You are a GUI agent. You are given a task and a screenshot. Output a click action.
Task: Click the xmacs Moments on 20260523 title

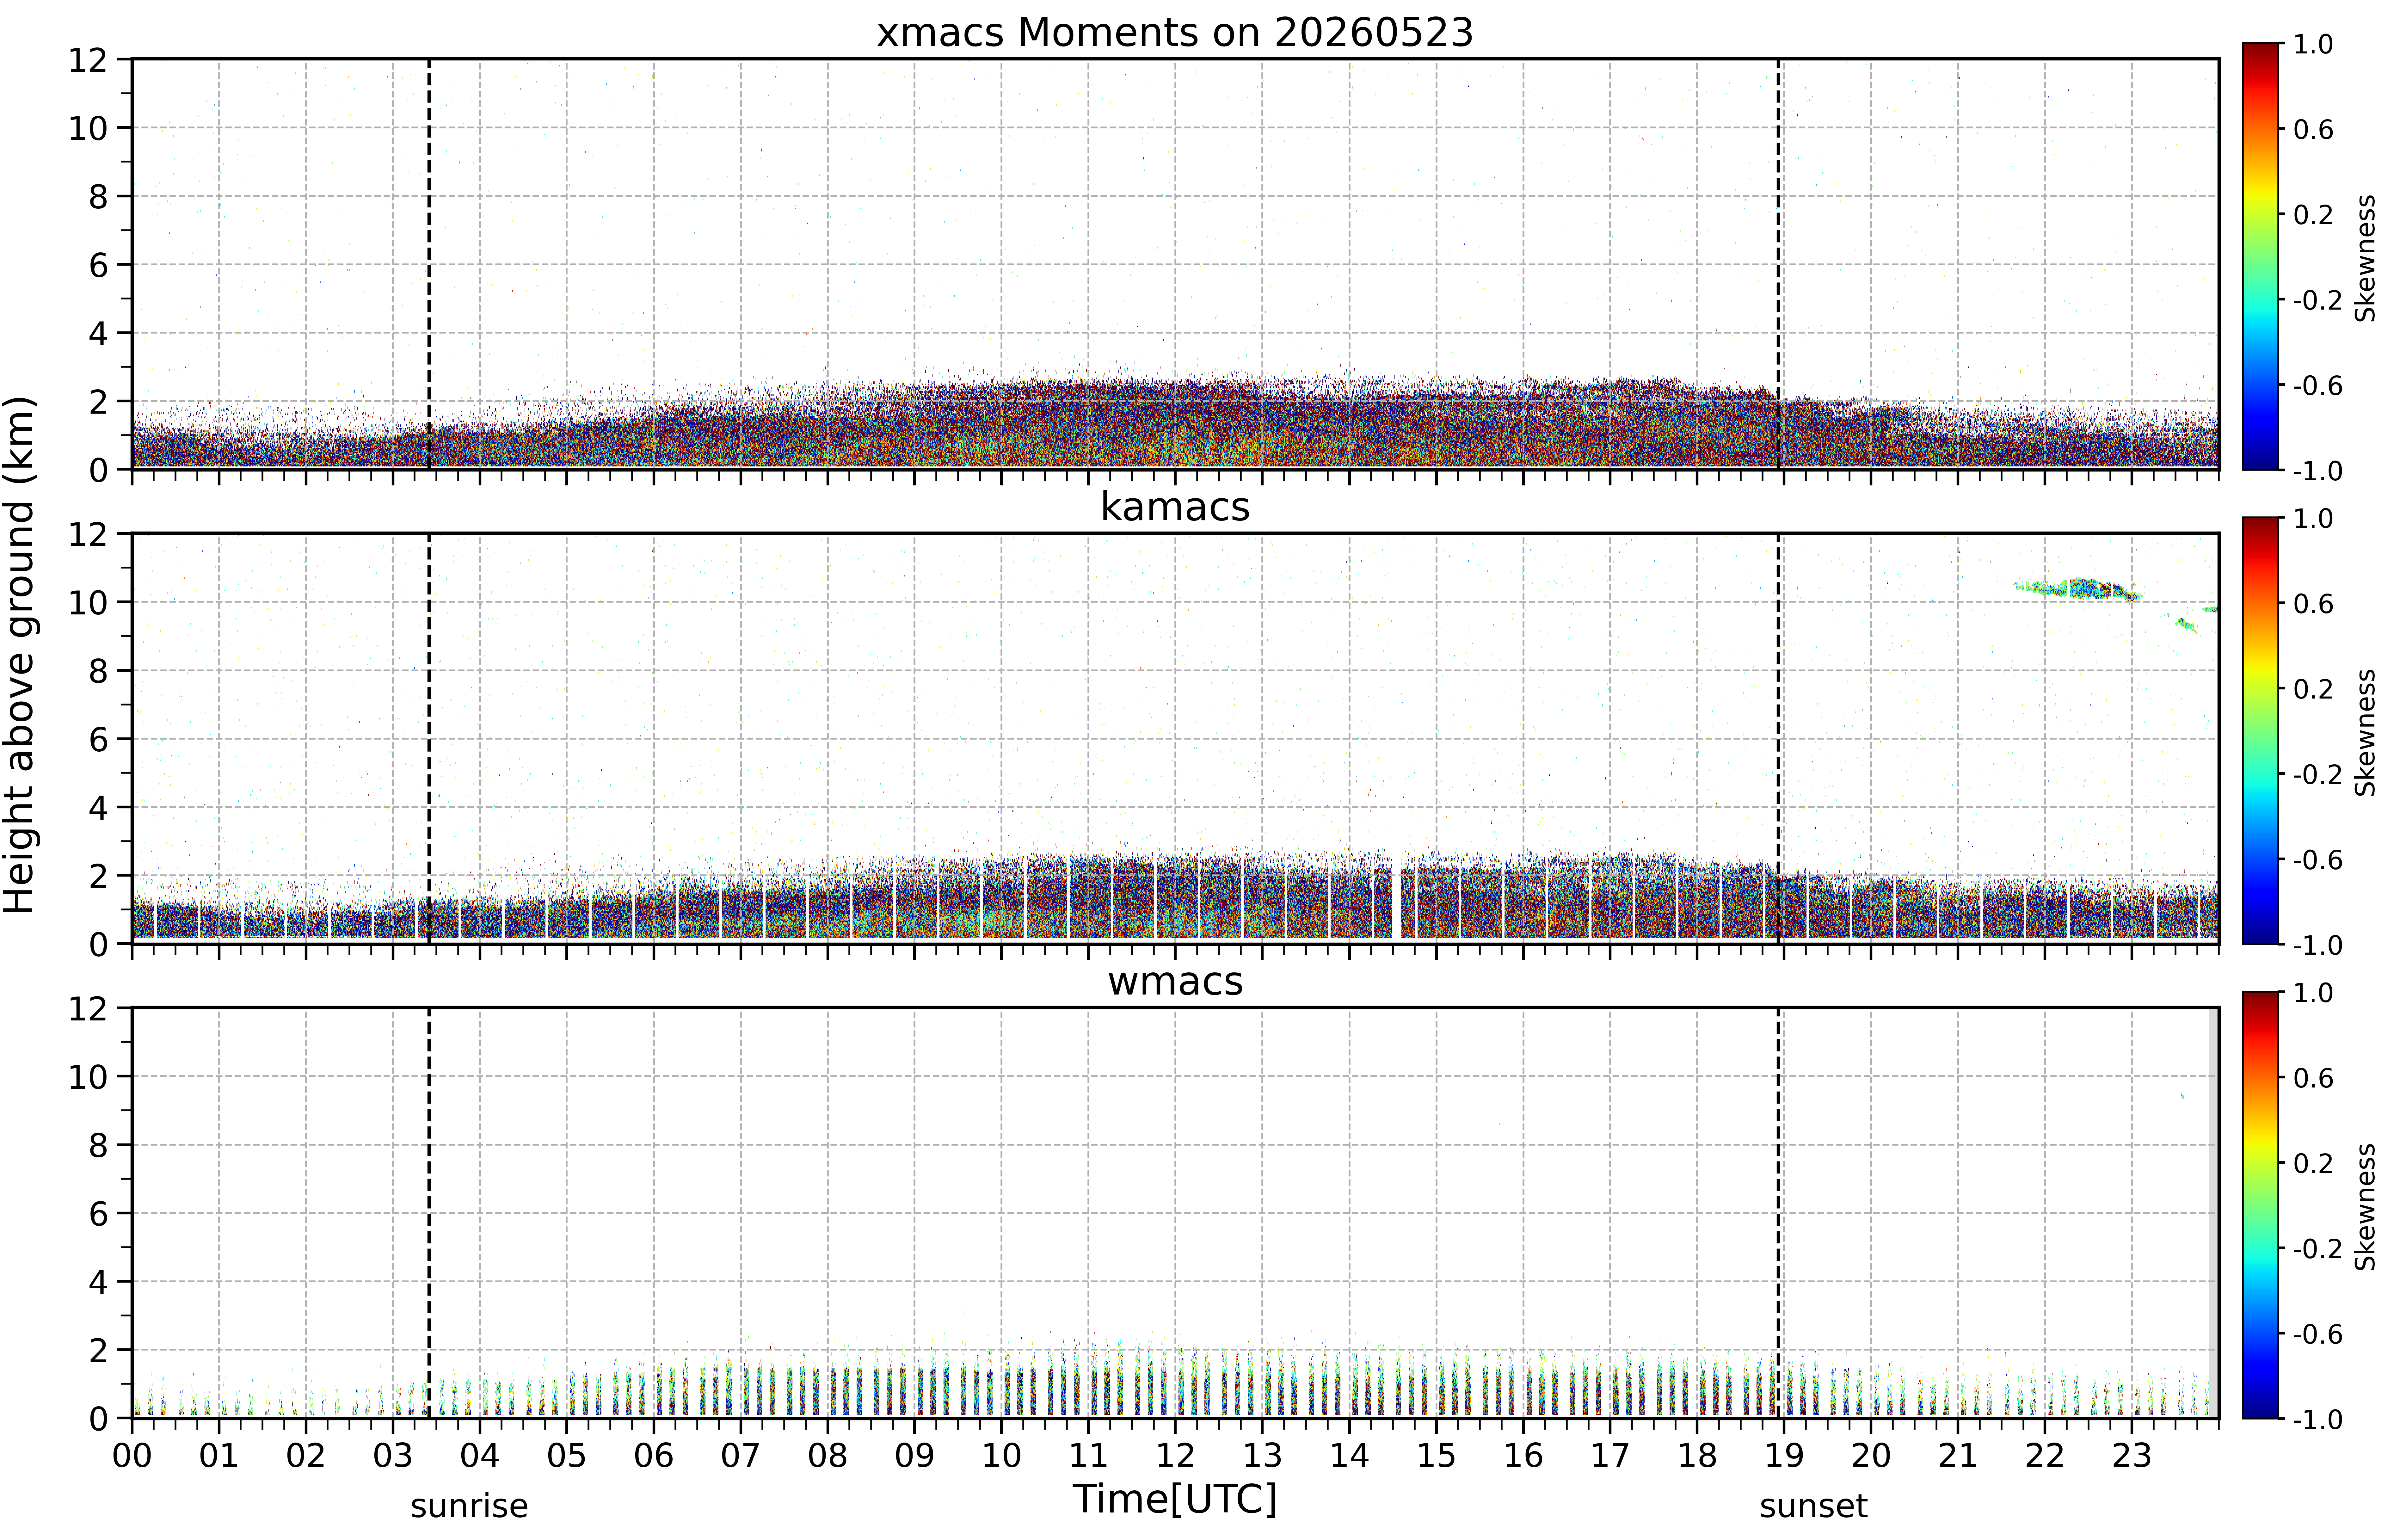coord(1175,33)
